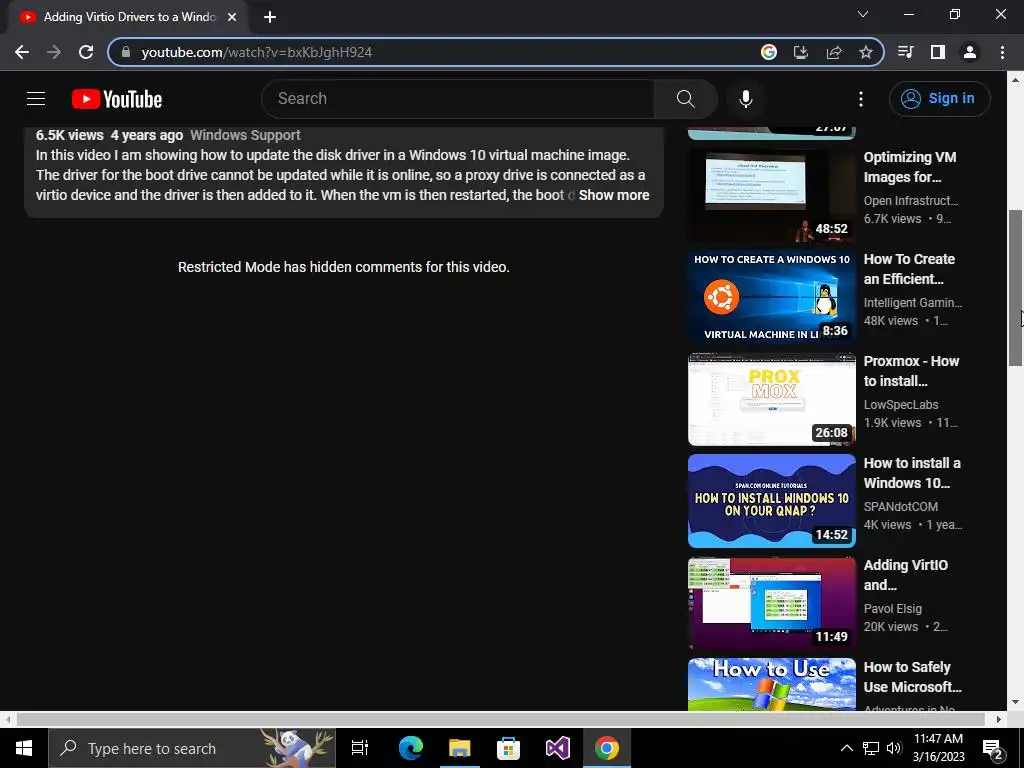Click the taskbar Type here to search box

pyautogui.click(x=192, y=748)
